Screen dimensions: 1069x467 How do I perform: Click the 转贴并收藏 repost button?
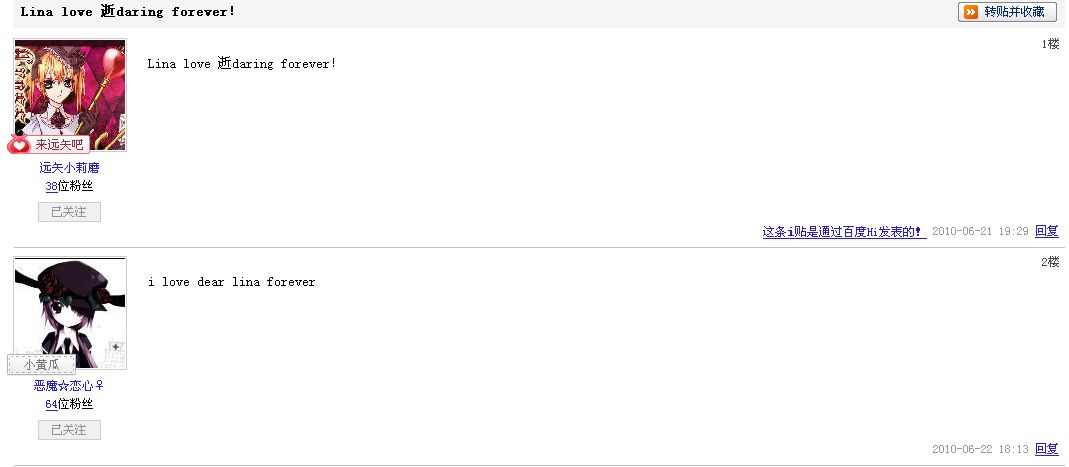point(1007,12)
